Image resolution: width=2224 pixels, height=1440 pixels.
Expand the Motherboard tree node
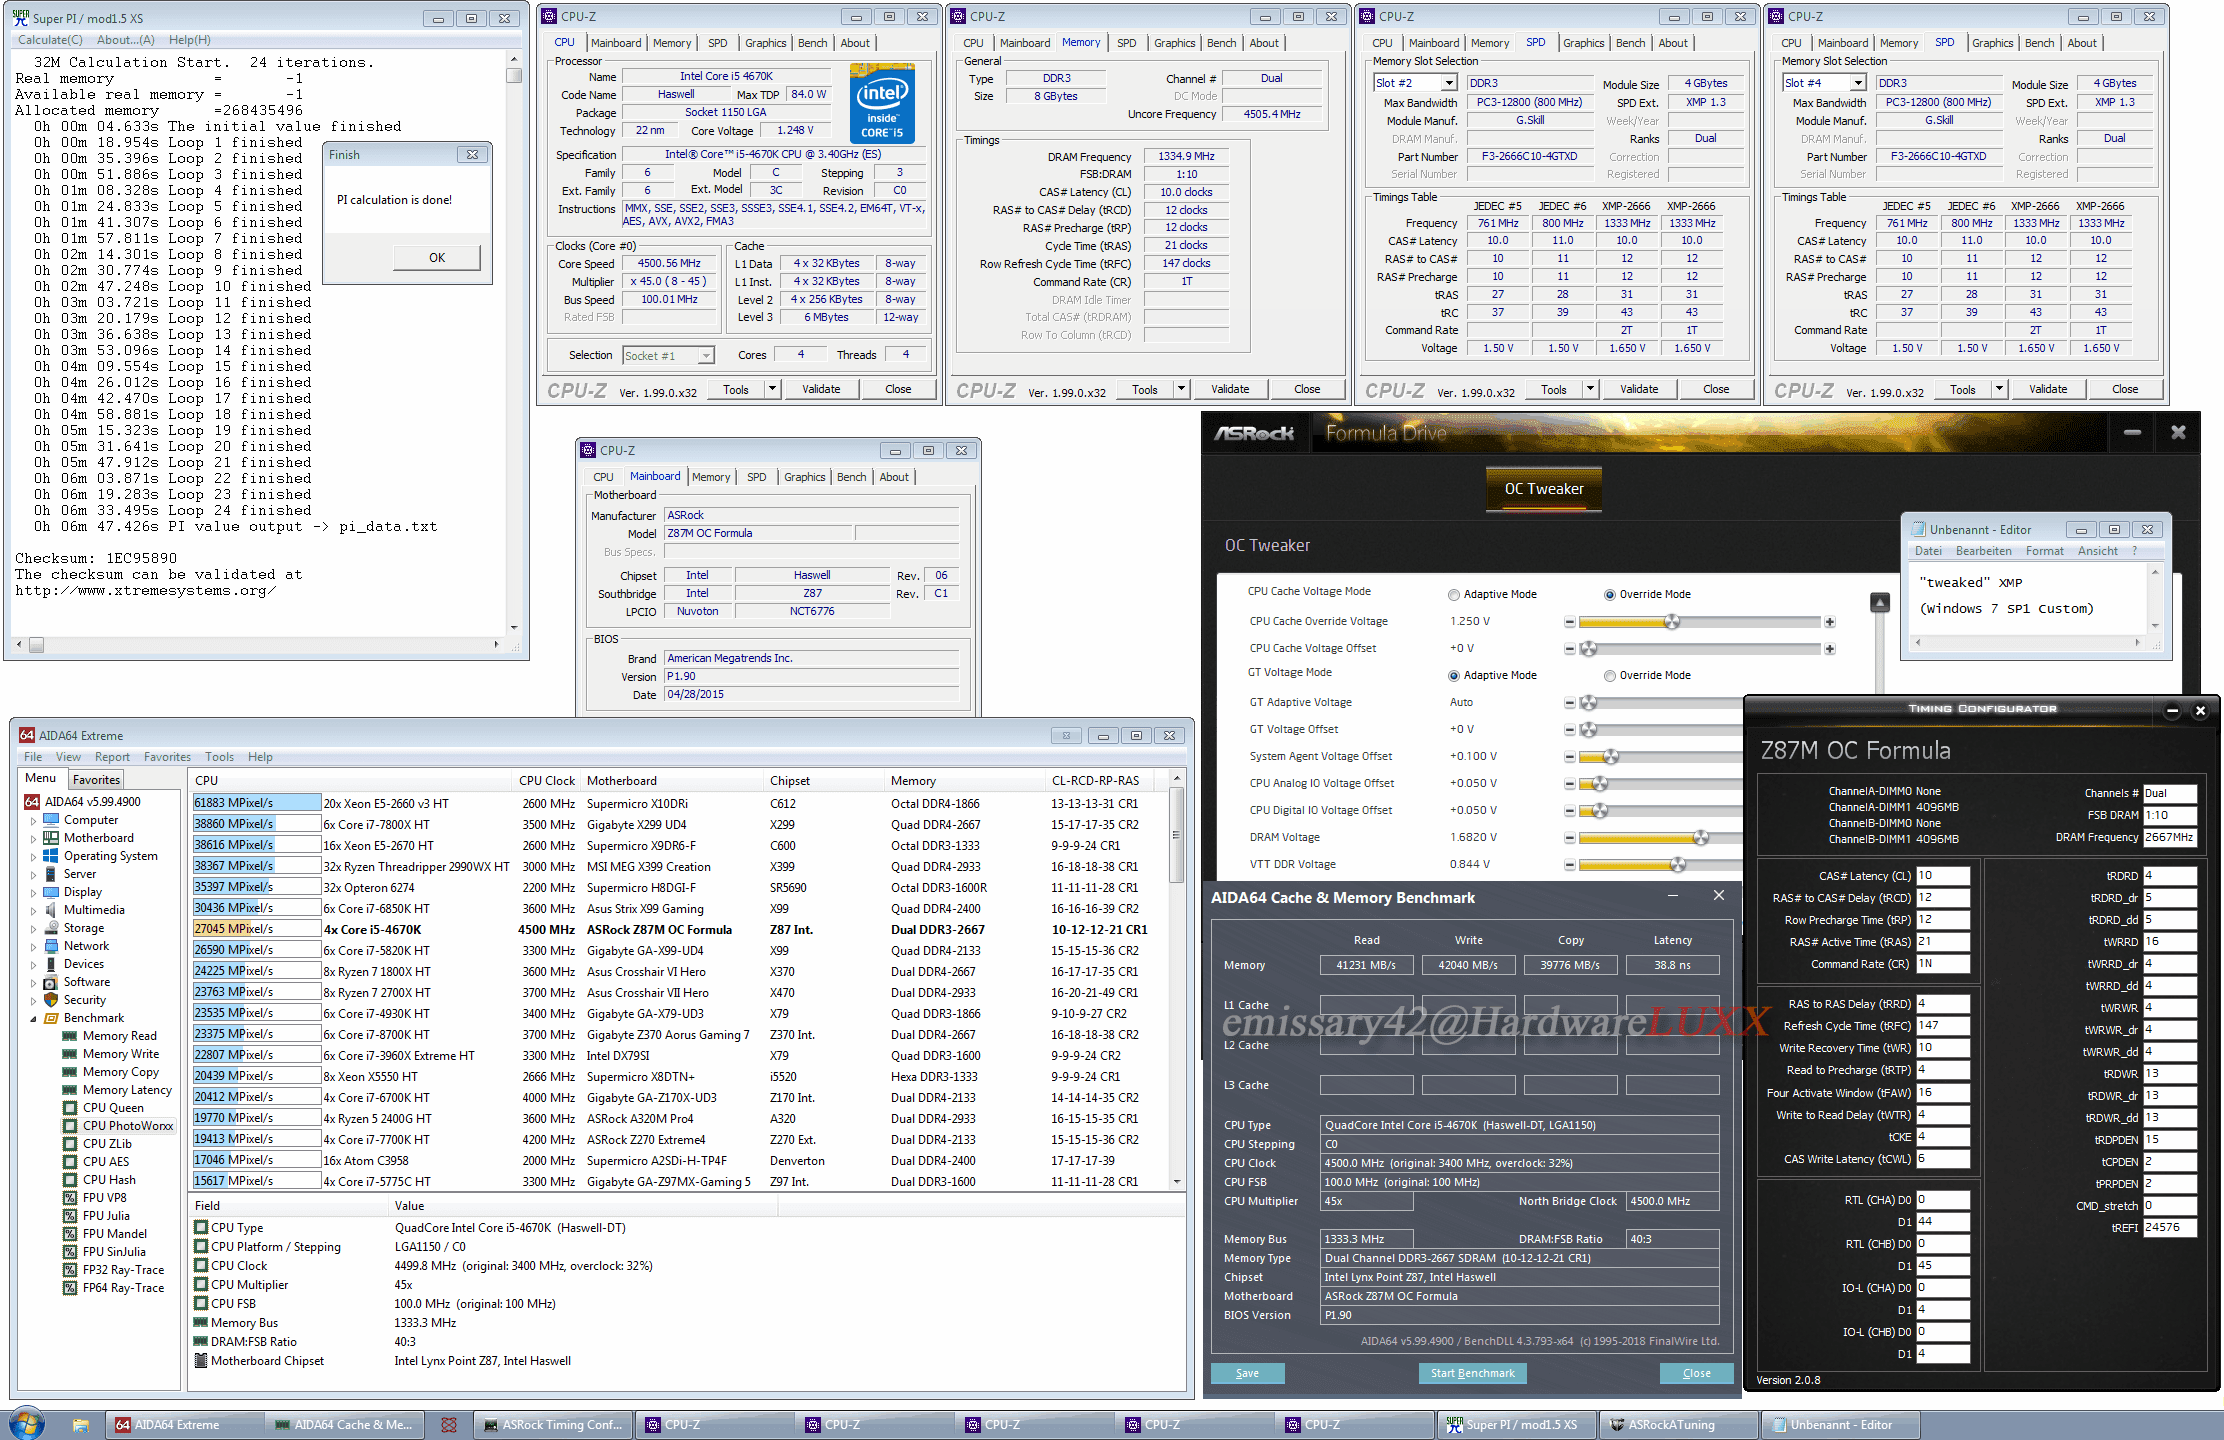(33, 839)
